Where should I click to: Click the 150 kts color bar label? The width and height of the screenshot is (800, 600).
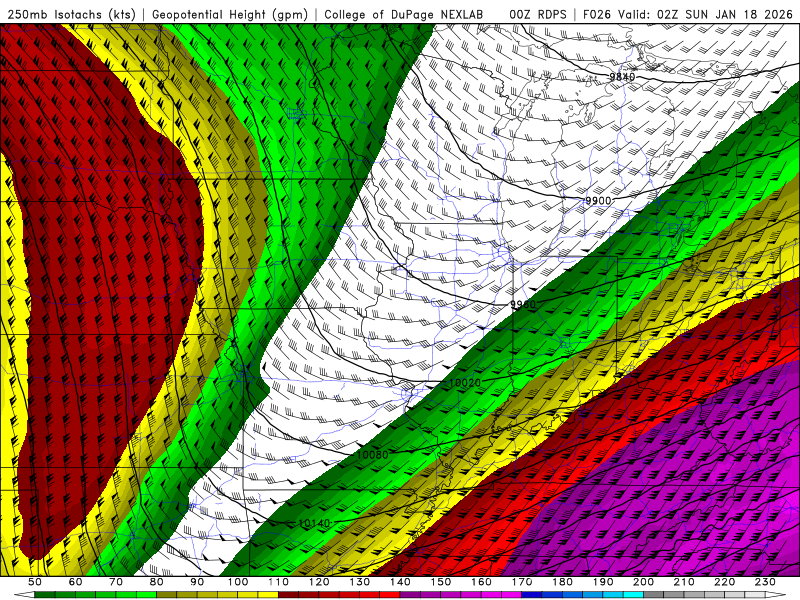pyautogui.click(x=440, y=582)
